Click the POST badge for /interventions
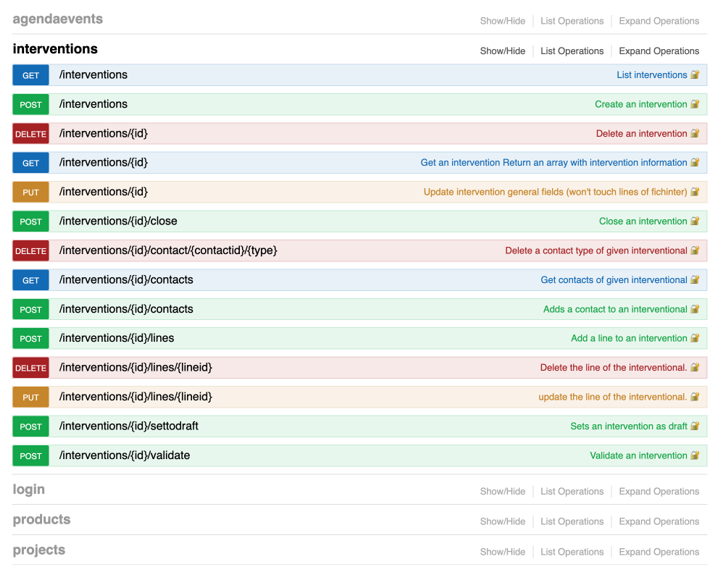The image size is (717, 565). click(x=31, y=104)
